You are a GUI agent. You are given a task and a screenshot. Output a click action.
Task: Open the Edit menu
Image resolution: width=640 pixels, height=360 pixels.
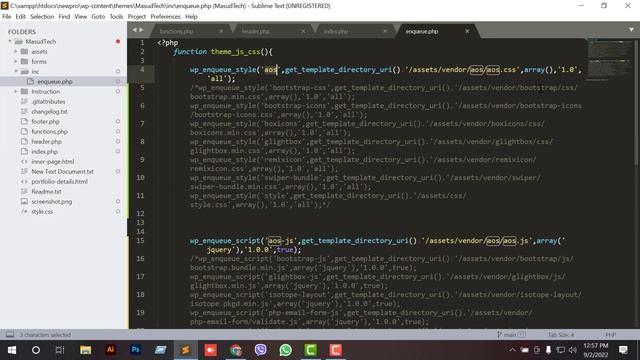click(x=20, y=17)
